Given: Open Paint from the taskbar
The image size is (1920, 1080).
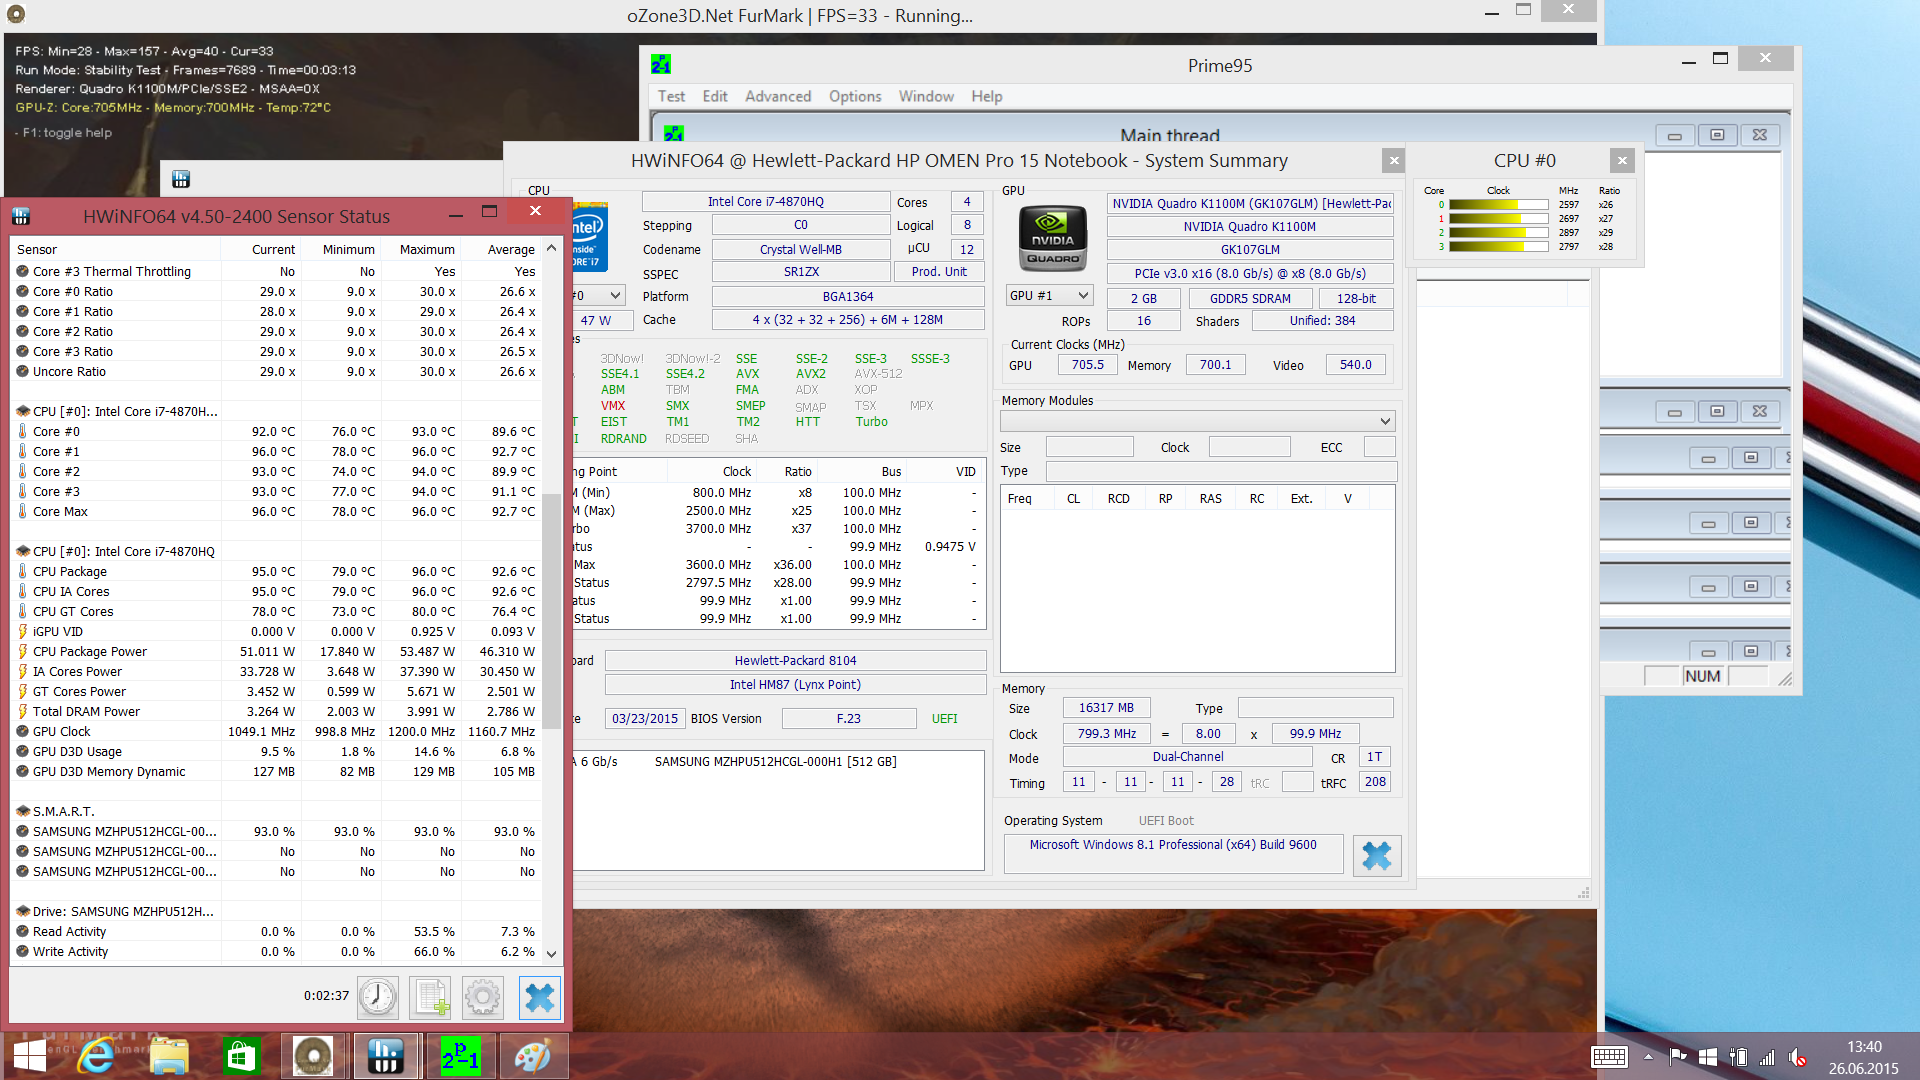Looking at the screenshot, I should point(532,1056).
